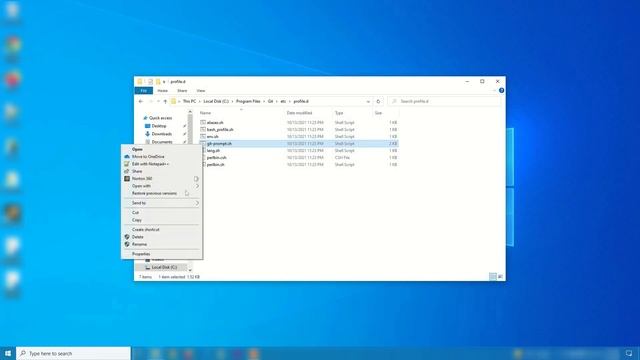
Task: Click the Properties icon in title bar
Action: click(x=150, y=82)
